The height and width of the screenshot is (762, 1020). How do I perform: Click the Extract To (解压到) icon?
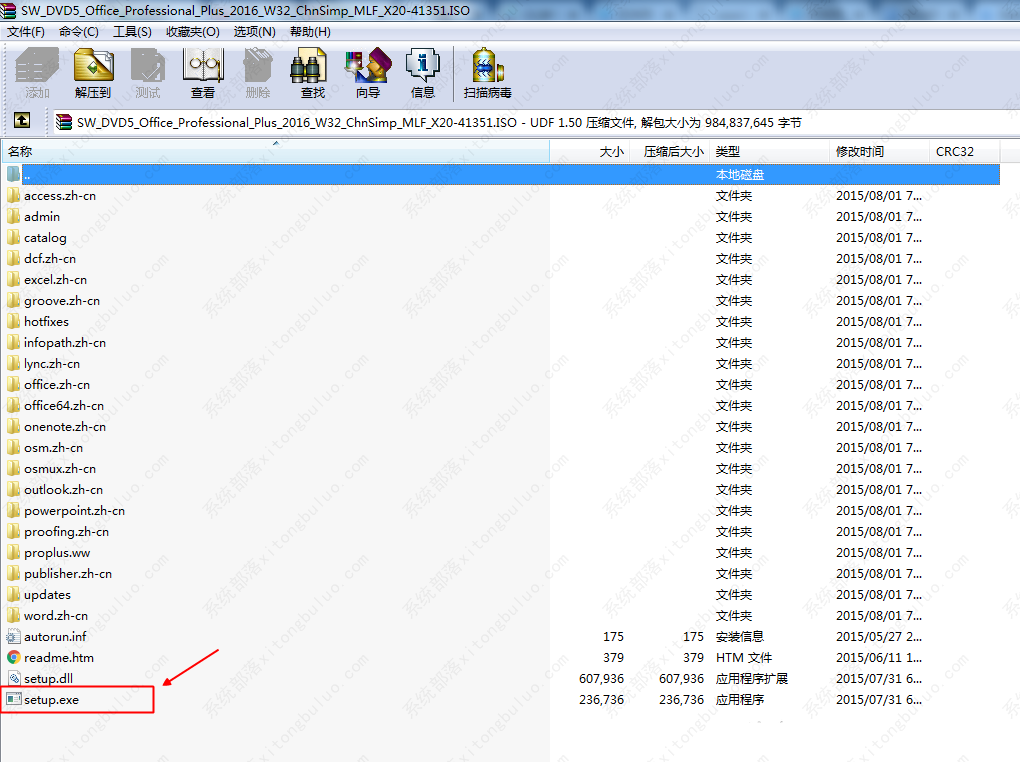click(x=93, y=66)
